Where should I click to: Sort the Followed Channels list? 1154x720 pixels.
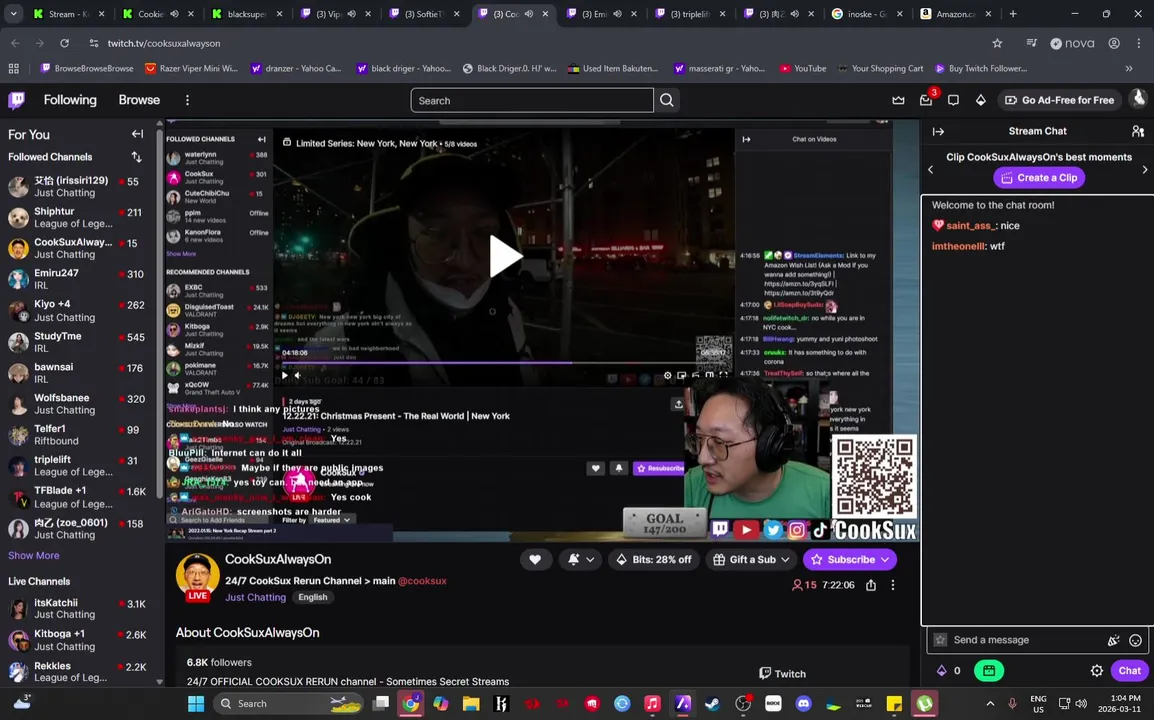136,157
